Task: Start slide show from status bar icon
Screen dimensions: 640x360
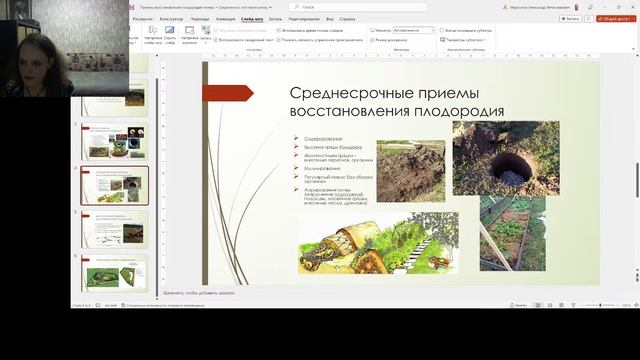Action: click(x=573, y=305)
